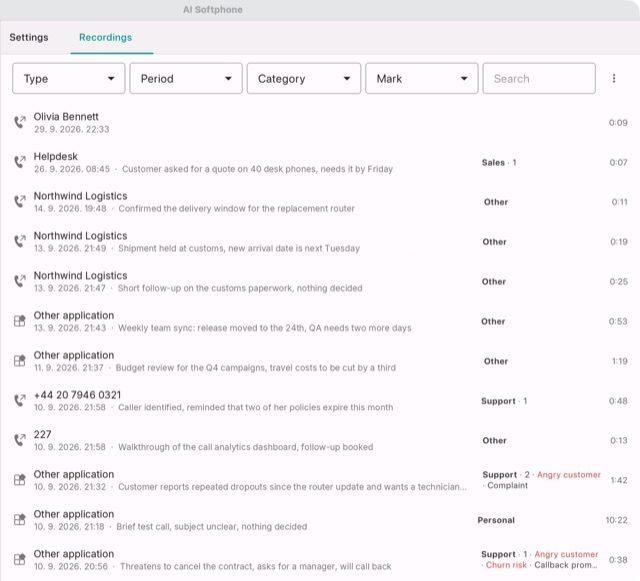Click the 0:09 duration of Olivia Bennett
Image resolution: width=640 pixels, height=581 pixels.
(x=618, y=122)
